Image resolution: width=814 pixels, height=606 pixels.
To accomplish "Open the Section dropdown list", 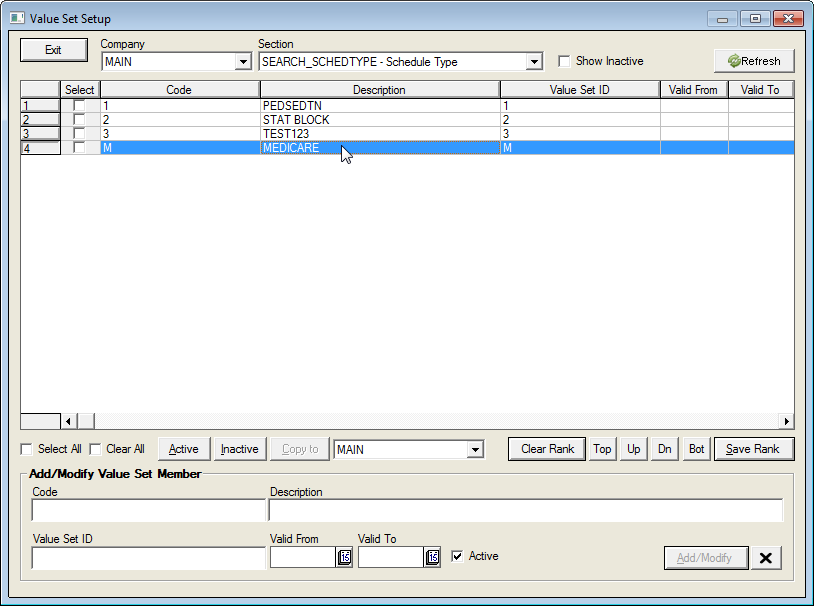I will click(534, 62).
